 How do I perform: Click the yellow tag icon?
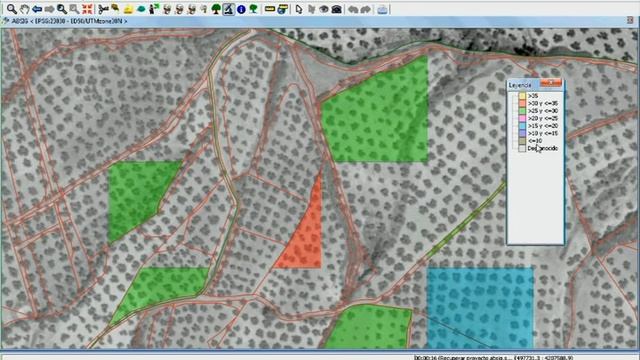(x=116, y=8)
